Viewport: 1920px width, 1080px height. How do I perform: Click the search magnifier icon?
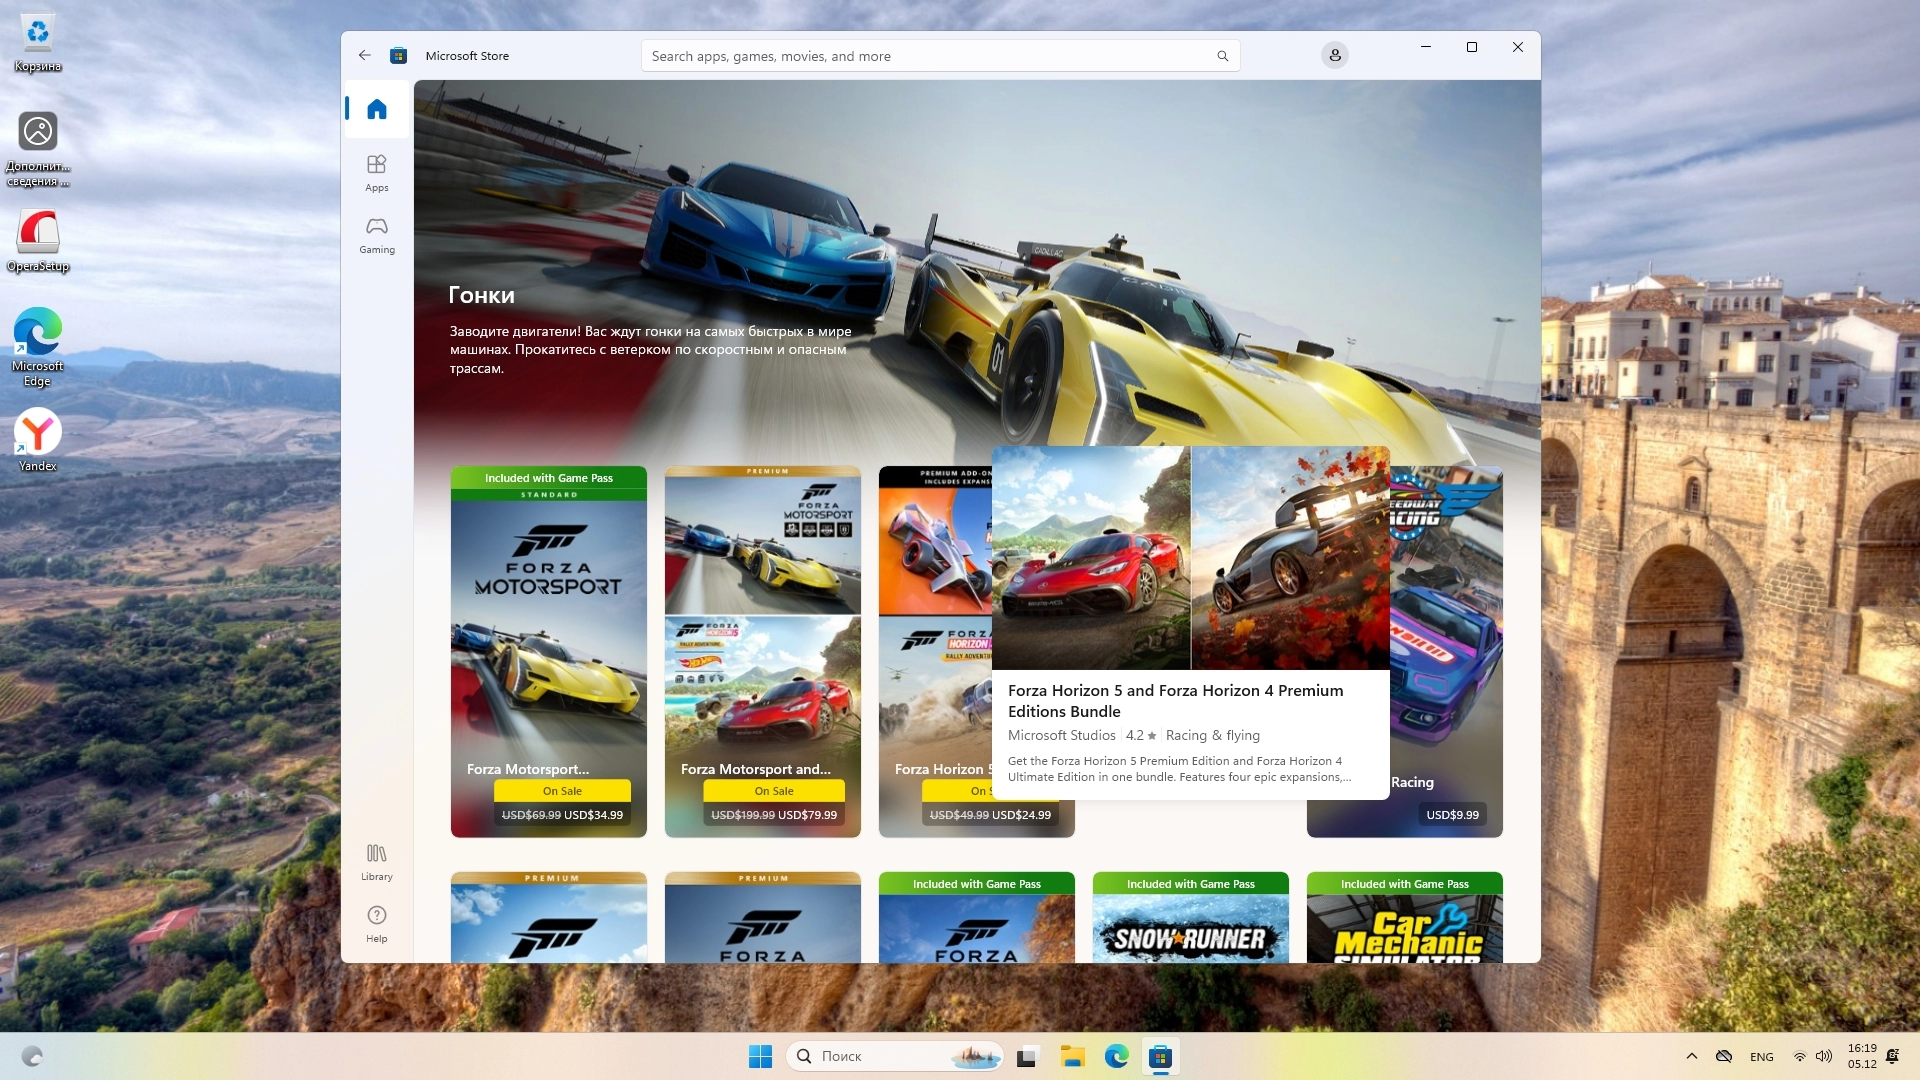[x=1222, y=56]
